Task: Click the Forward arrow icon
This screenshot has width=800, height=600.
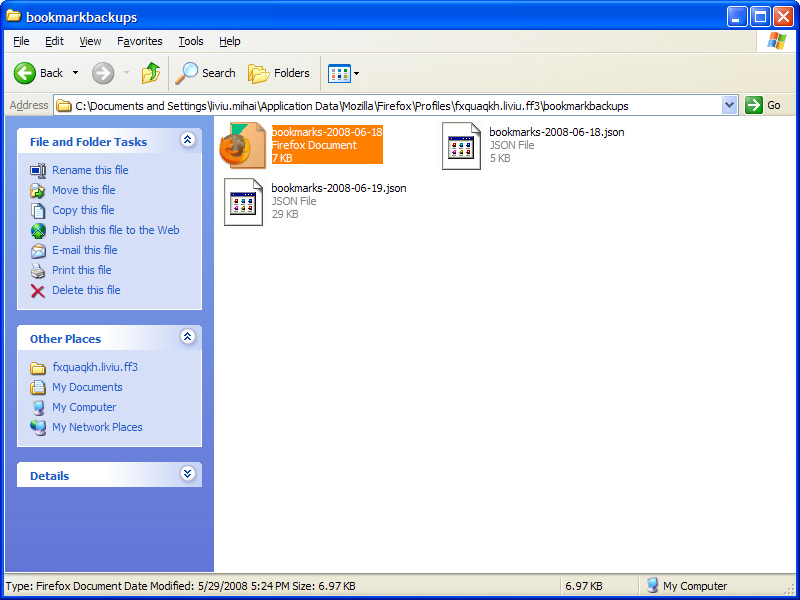Action: pos(103,73)
